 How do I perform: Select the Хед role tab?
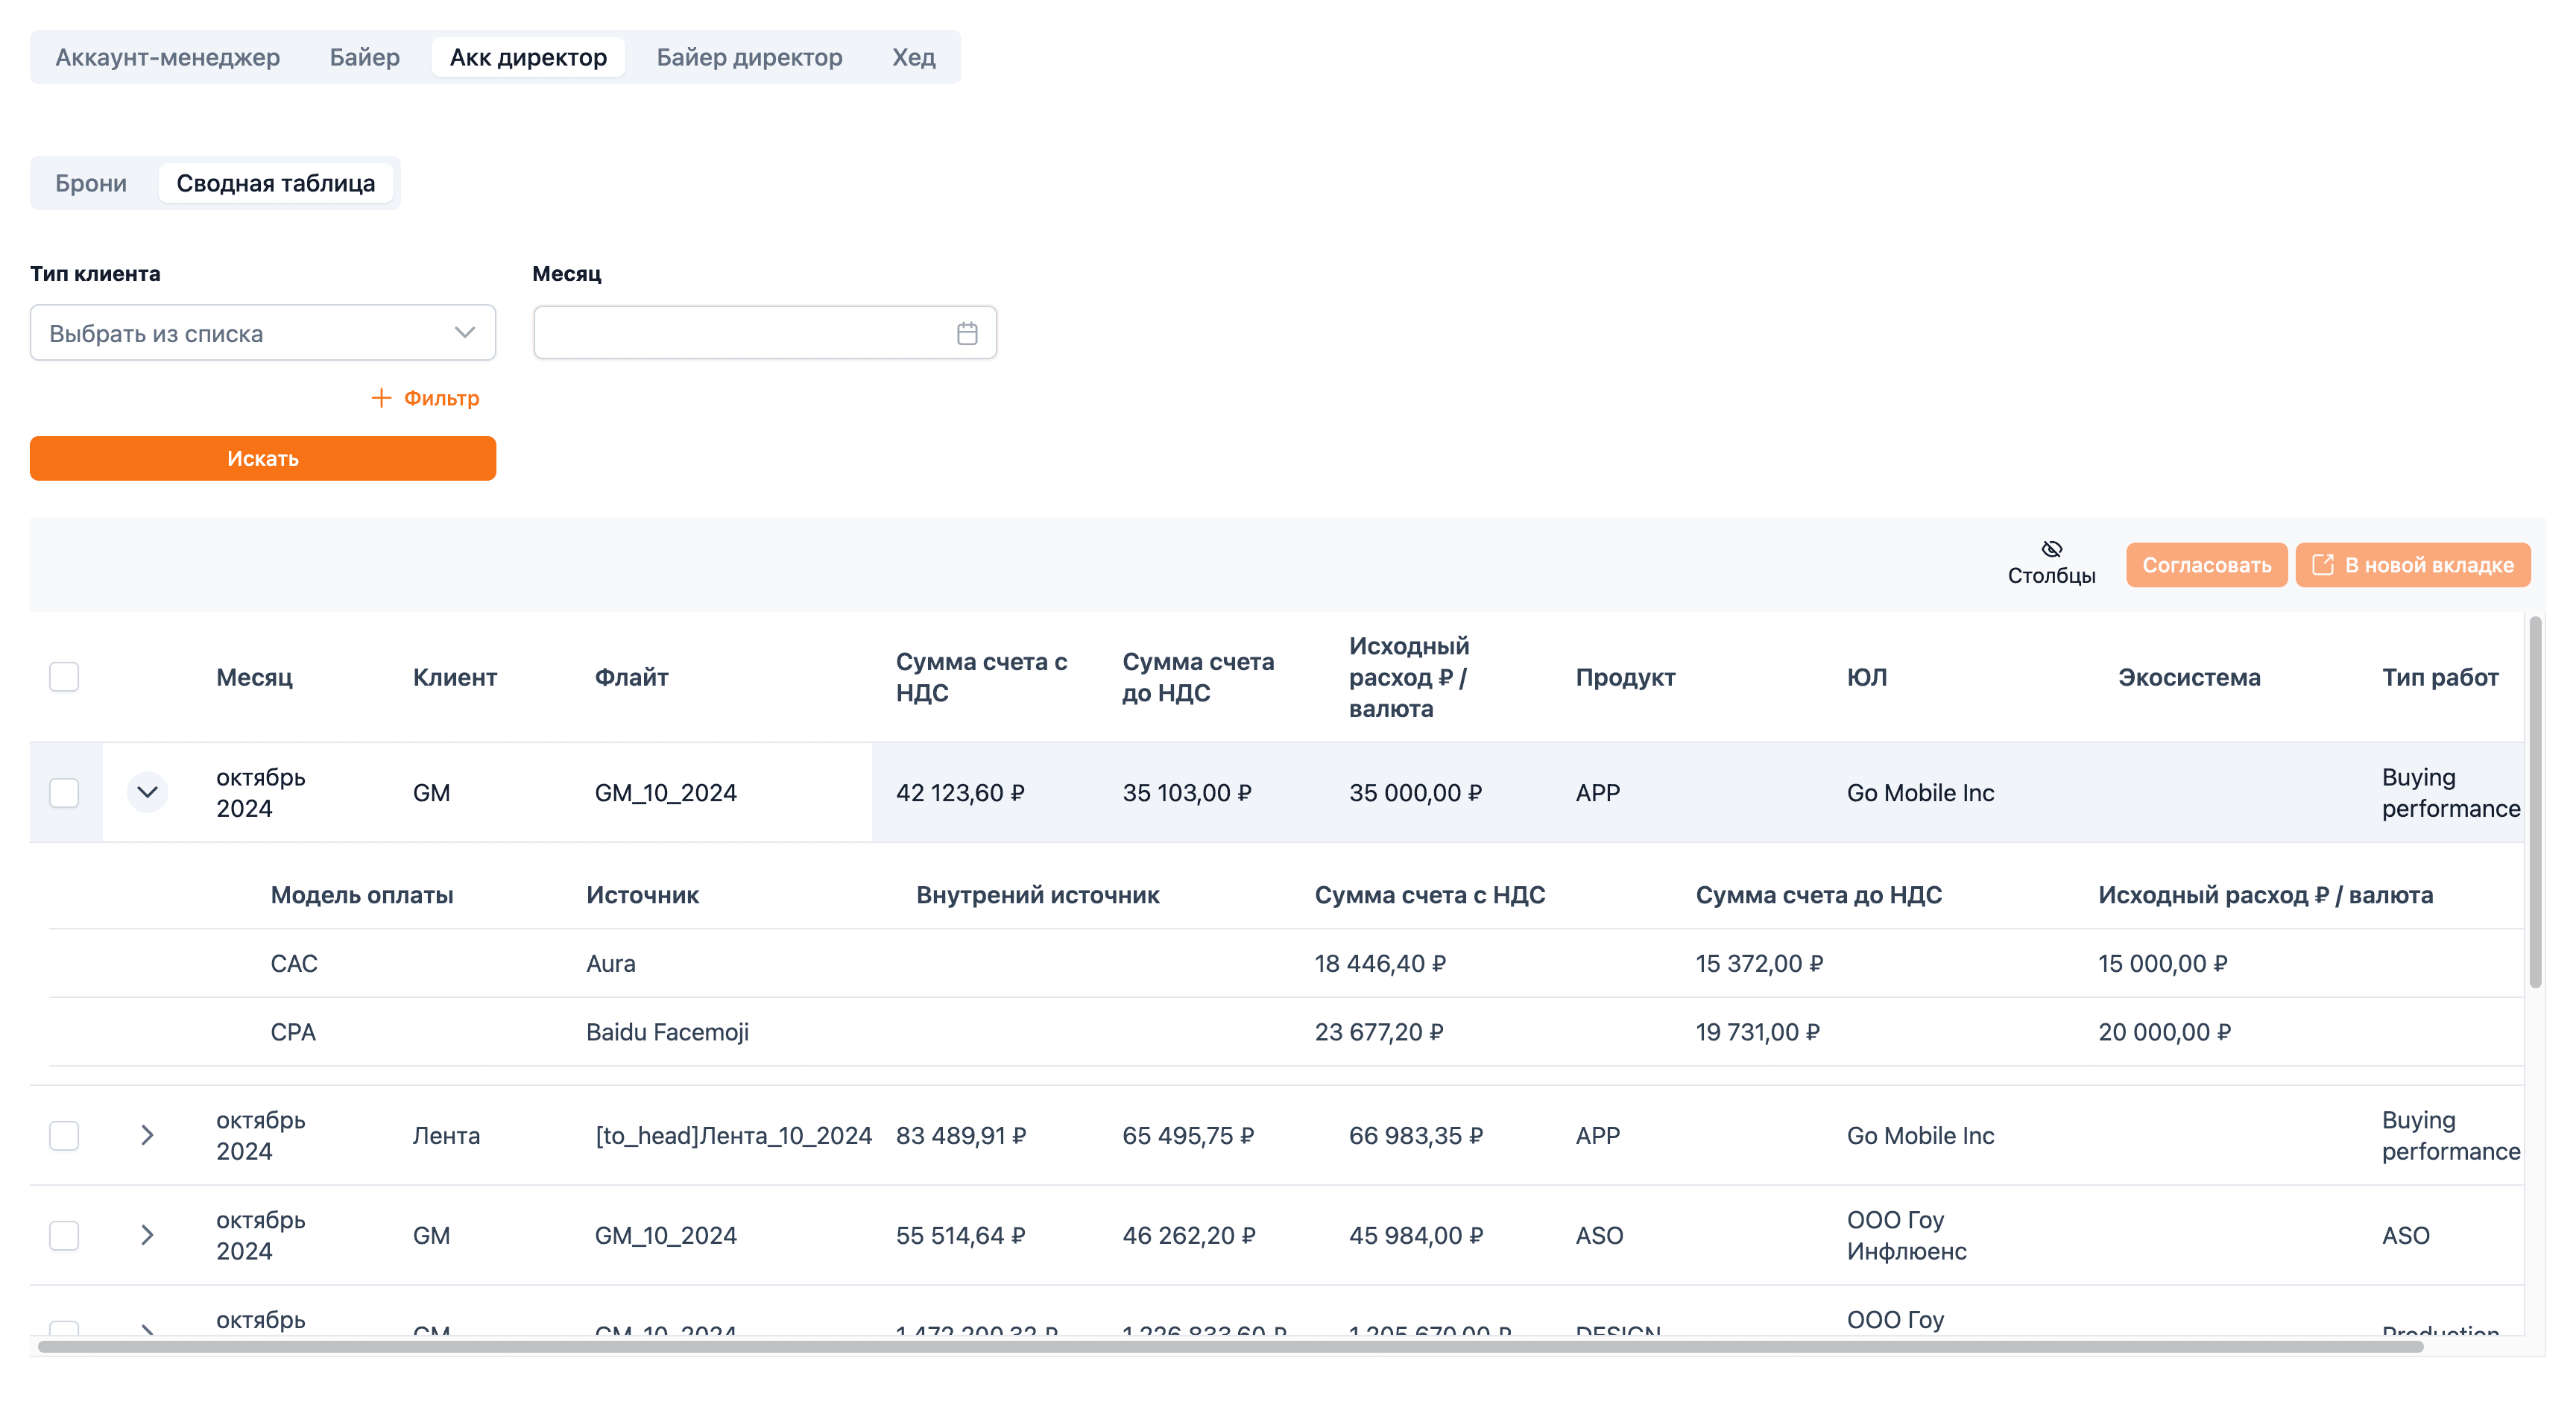pyautogui.click(x=913, y=57)
